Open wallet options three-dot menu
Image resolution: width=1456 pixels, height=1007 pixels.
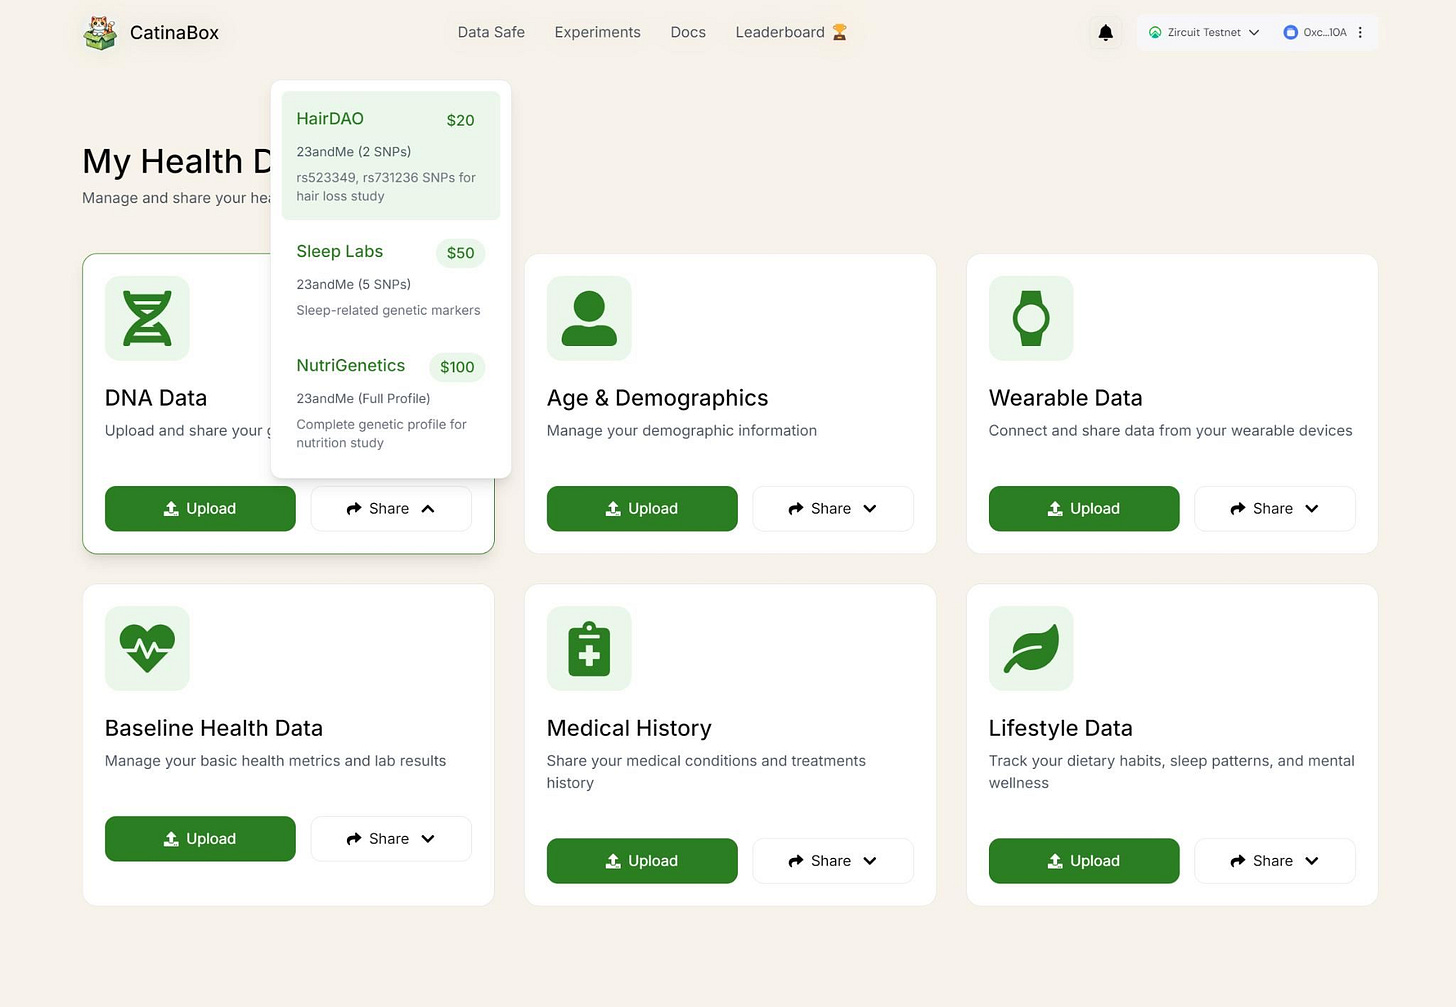[x=1360, y=32]
